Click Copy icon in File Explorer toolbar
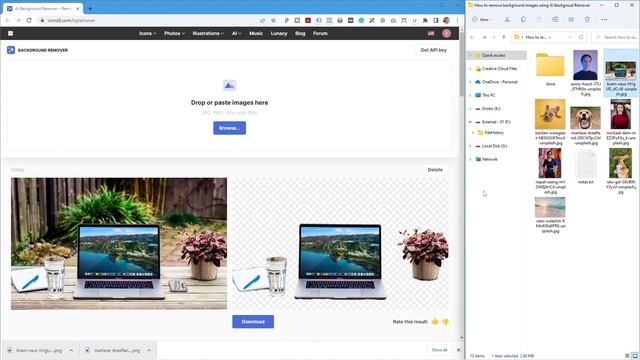 [x=523, y=19]
